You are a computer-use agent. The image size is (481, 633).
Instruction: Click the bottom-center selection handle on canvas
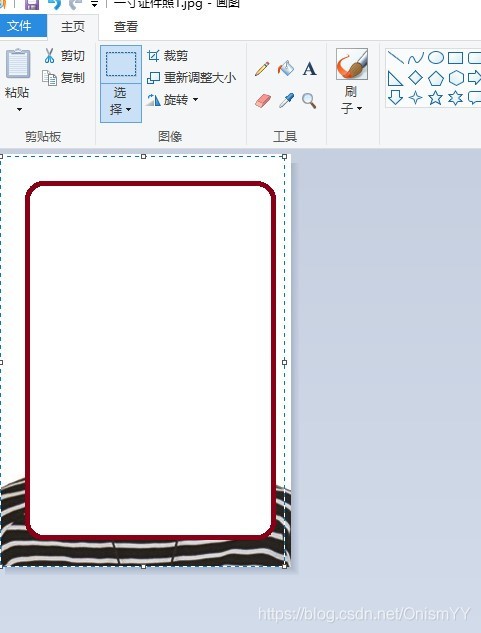point(143,566)
